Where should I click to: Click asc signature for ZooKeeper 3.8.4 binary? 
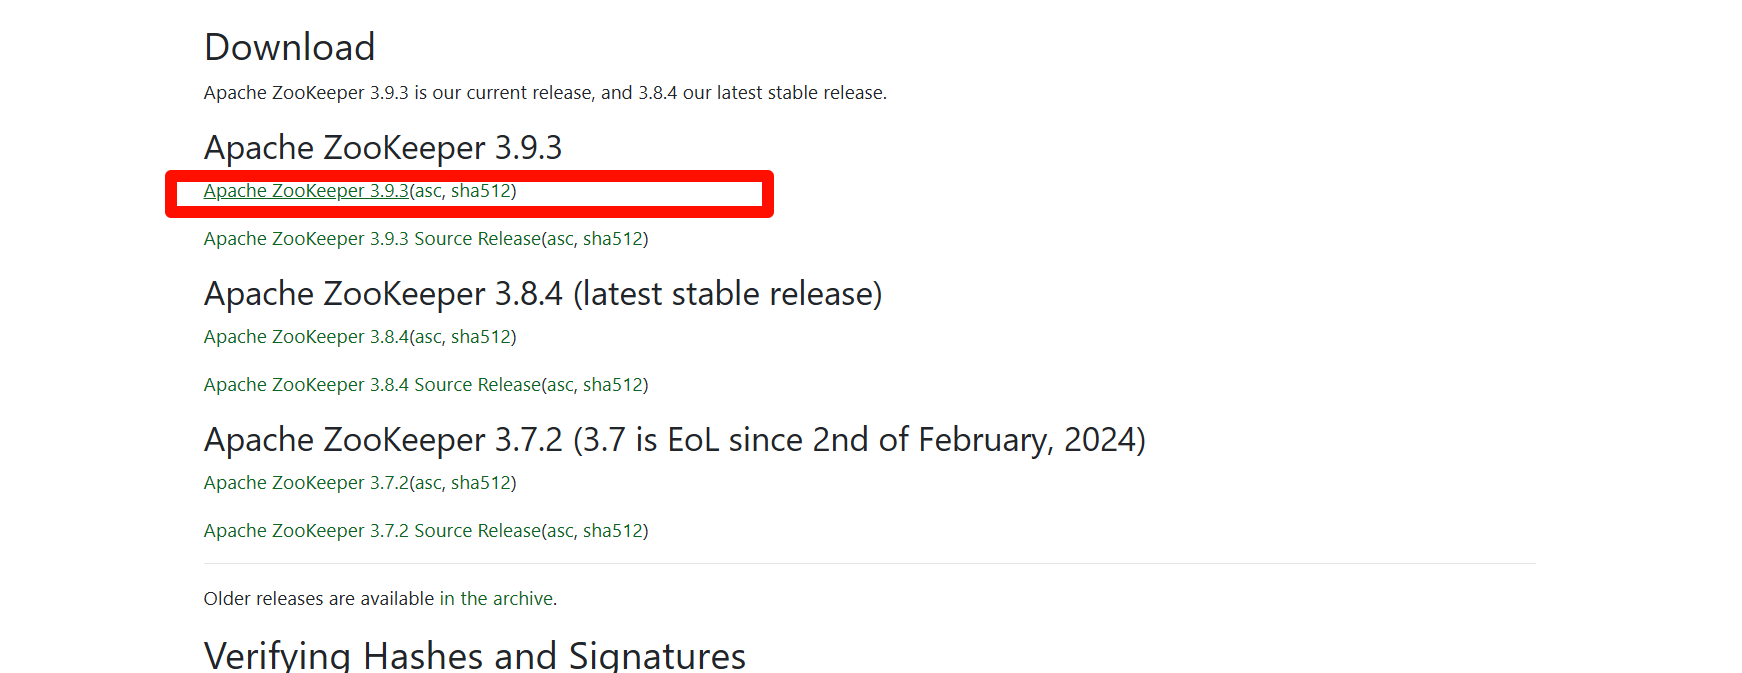pos(427,337)
